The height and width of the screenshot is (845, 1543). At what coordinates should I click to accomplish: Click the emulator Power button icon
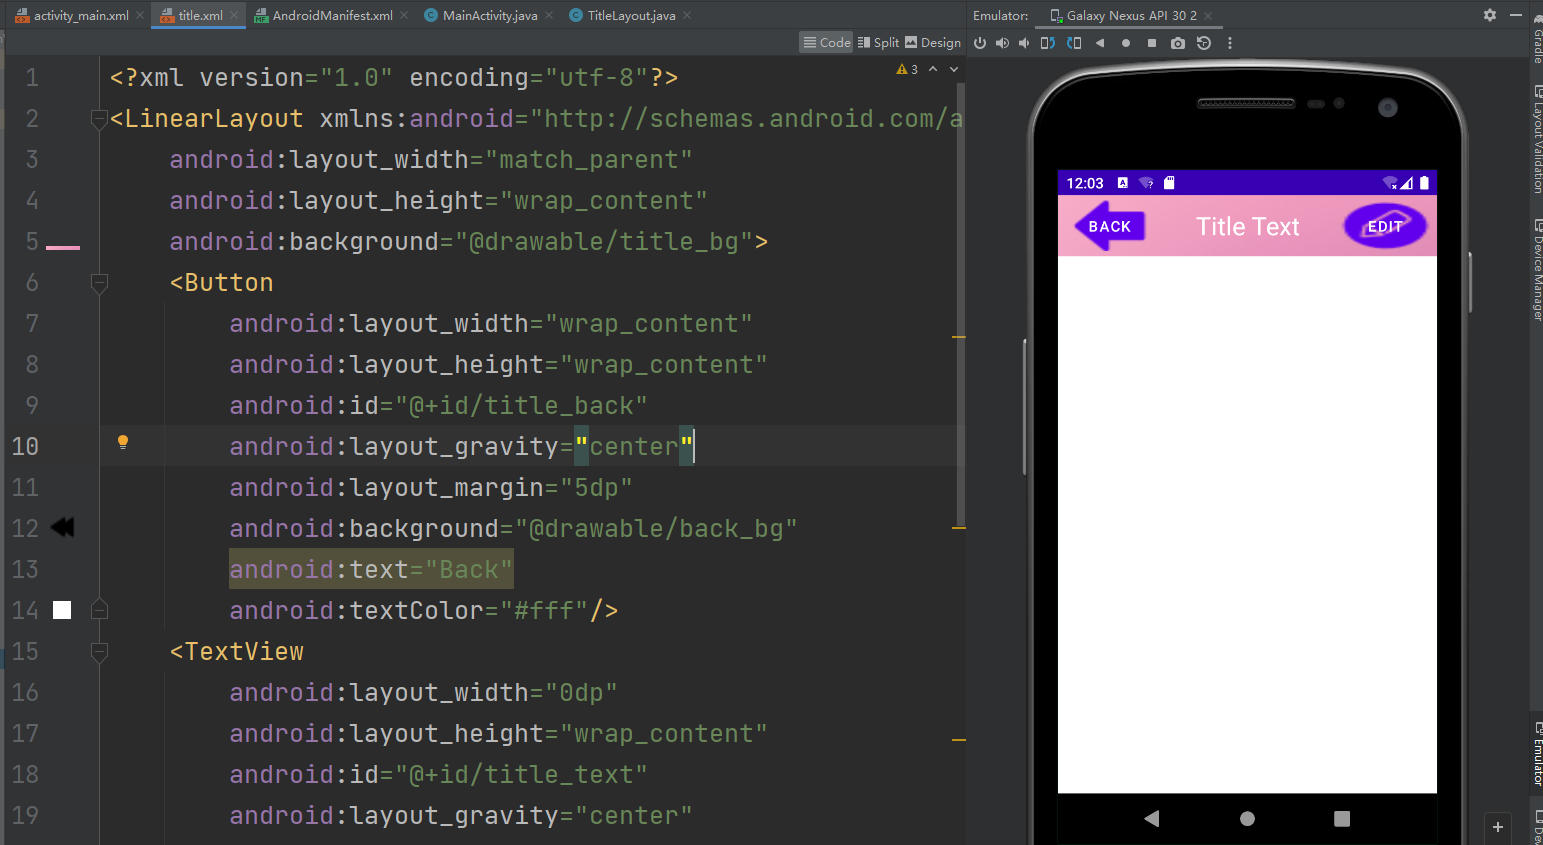980,43
